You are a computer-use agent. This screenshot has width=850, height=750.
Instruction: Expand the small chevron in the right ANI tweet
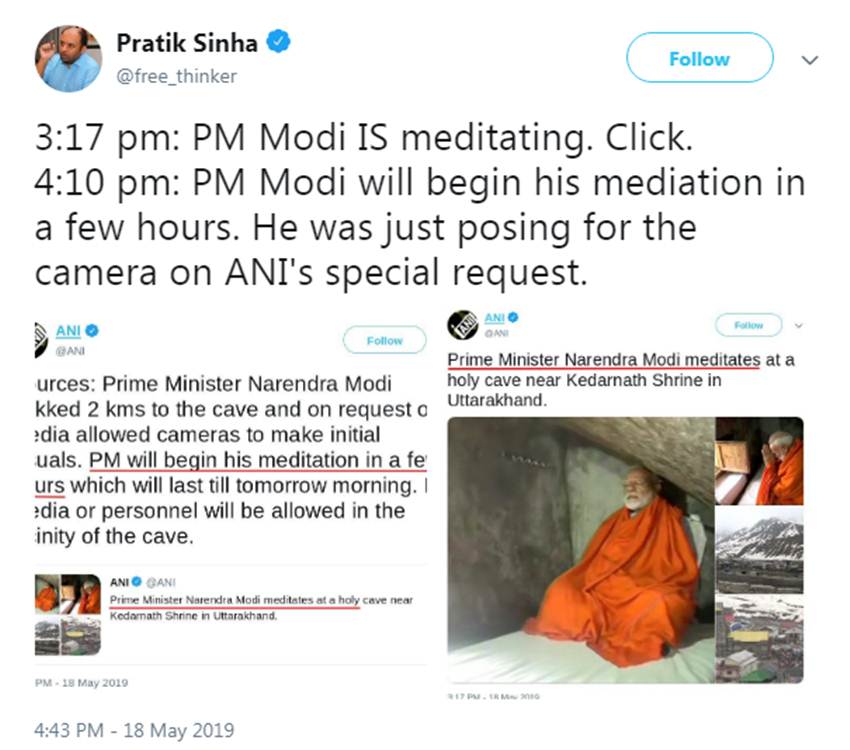(798, 325)
